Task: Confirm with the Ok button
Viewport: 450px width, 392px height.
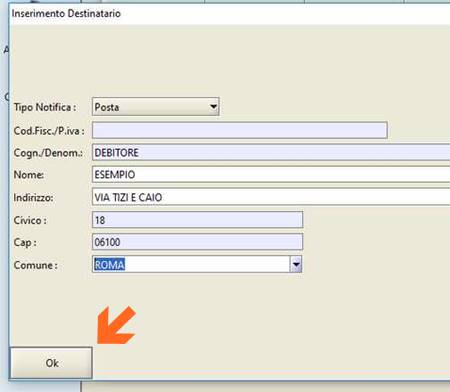Action: (x=51, y=363)
